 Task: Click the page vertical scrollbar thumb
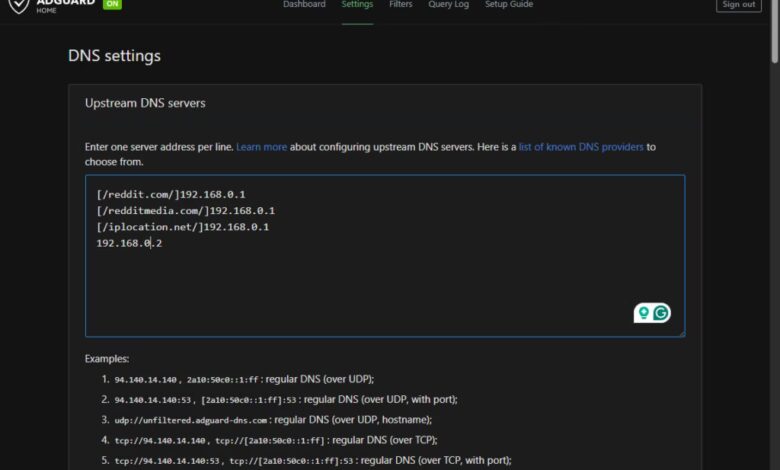point(775,31)
